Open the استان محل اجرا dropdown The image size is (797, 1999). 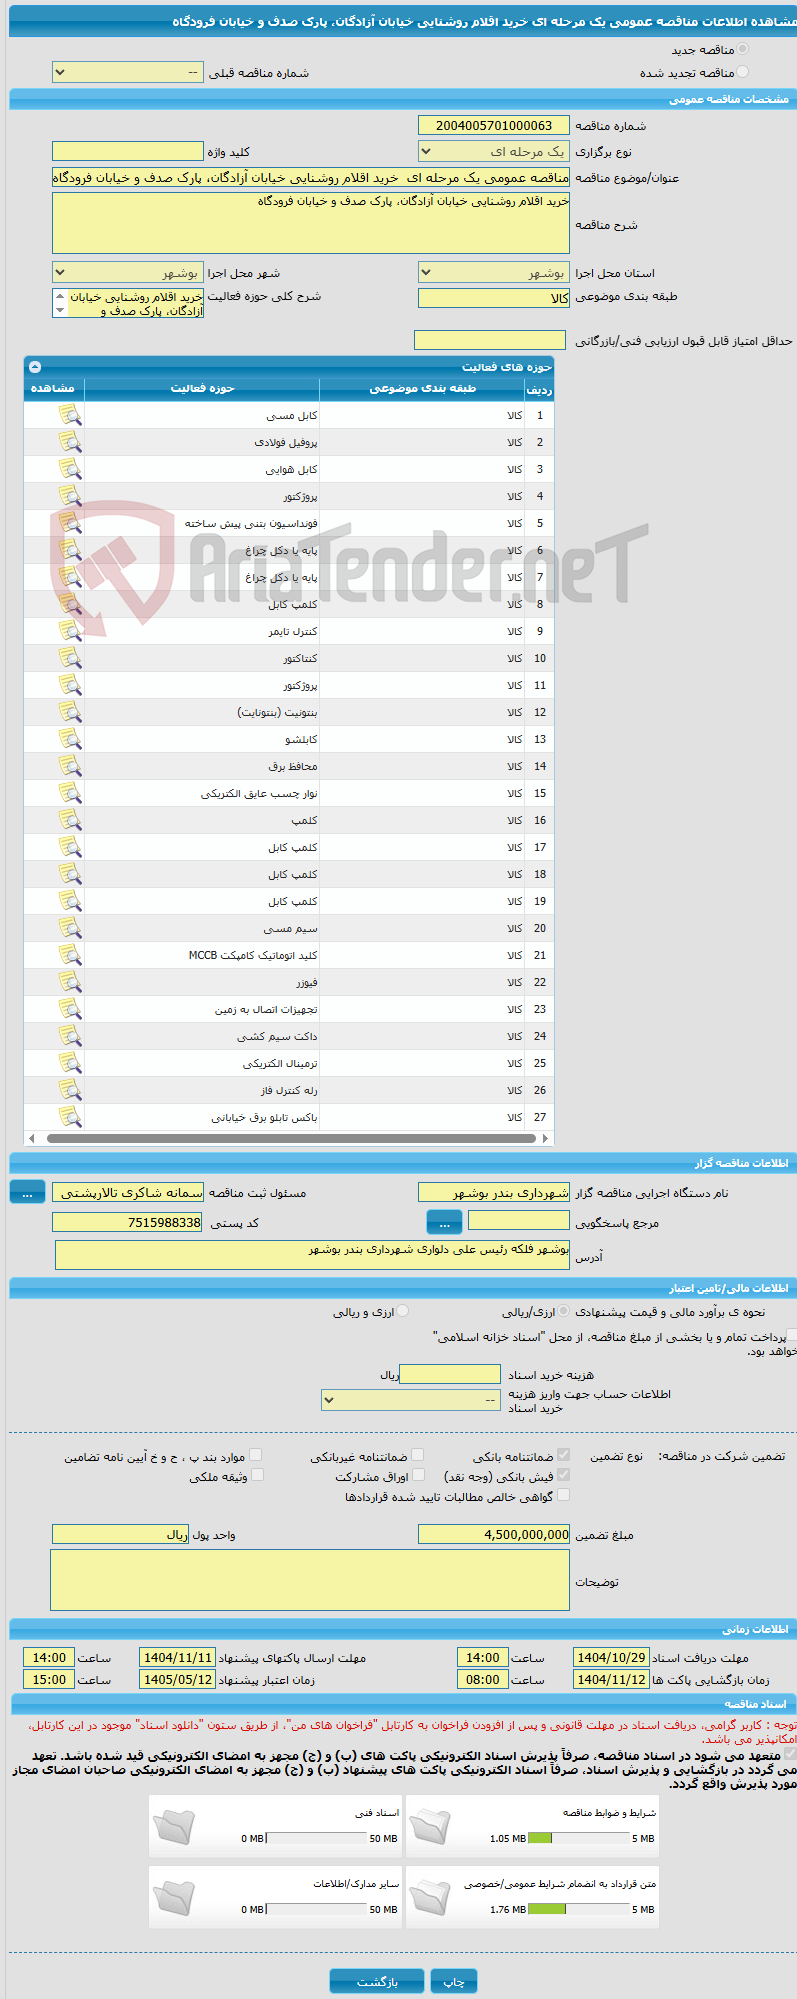(494, 273)
